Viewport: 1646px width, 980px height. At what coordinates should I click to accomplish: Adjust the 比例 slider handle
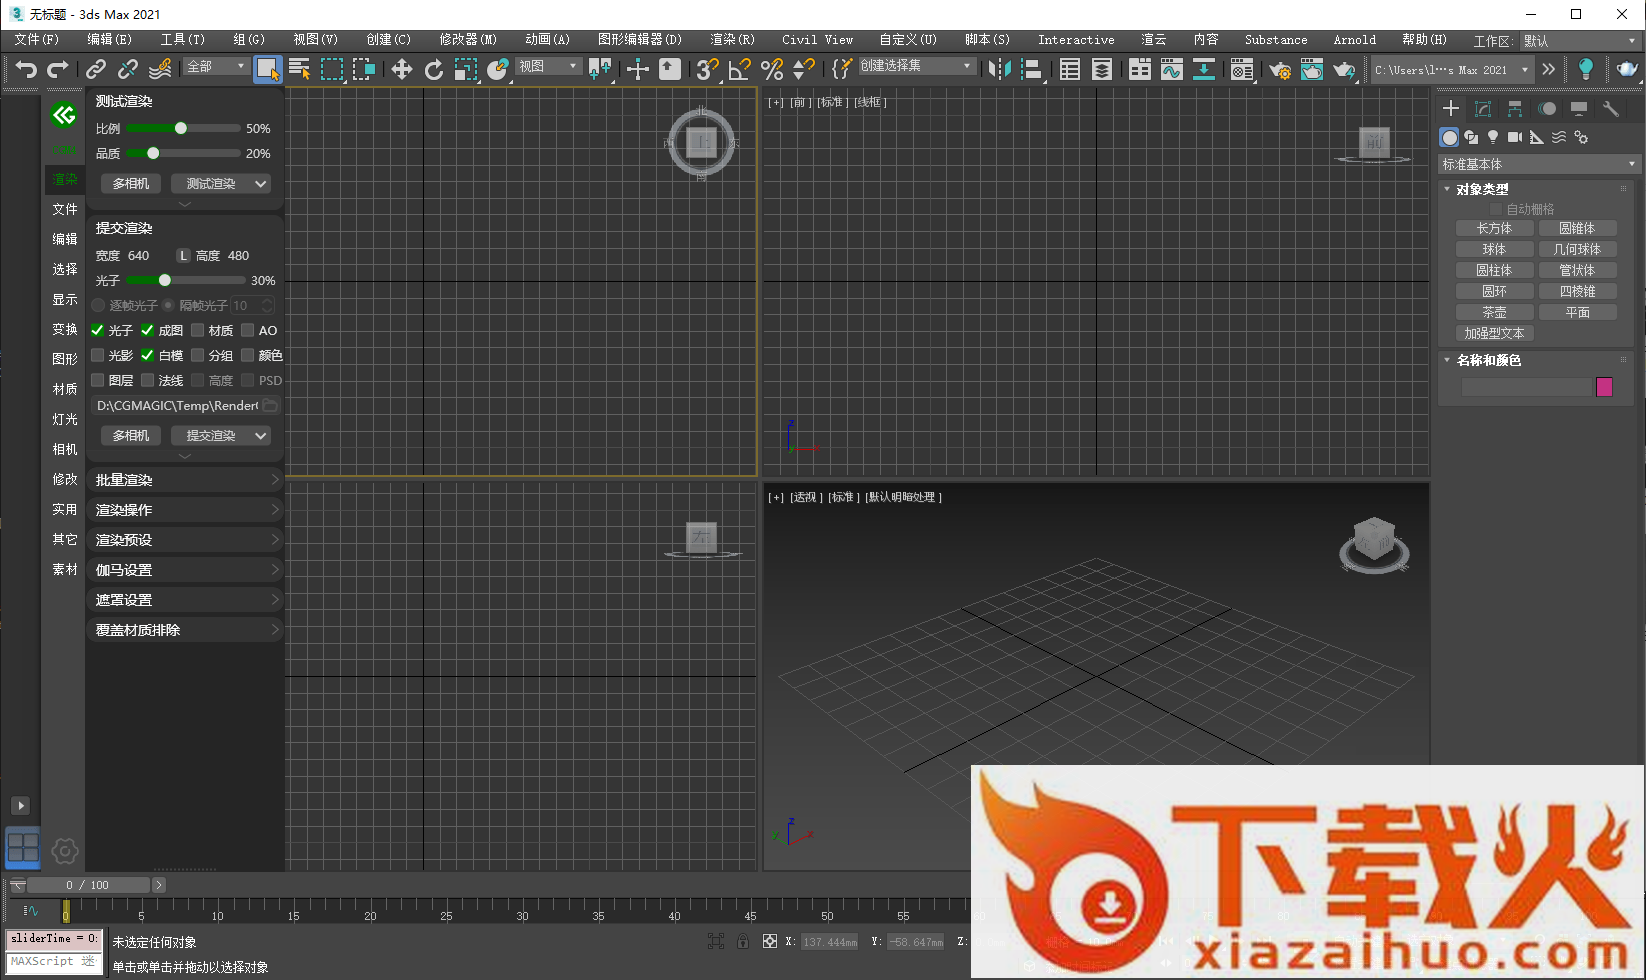tap(181, 128)
